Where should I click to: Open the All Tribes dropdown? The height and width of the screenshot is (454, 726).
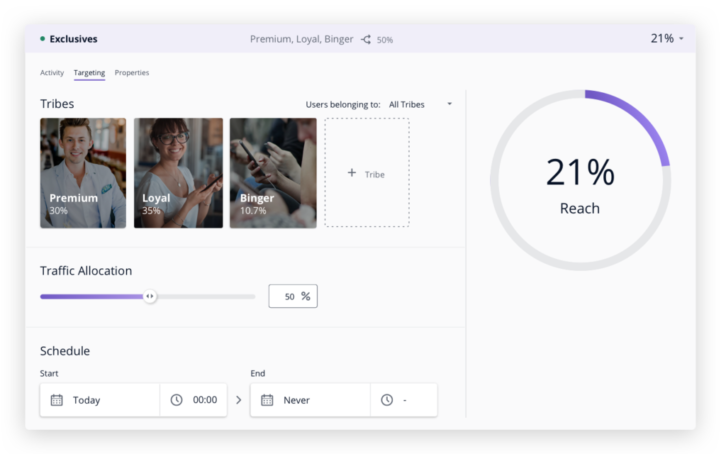[x=420, y=105]
